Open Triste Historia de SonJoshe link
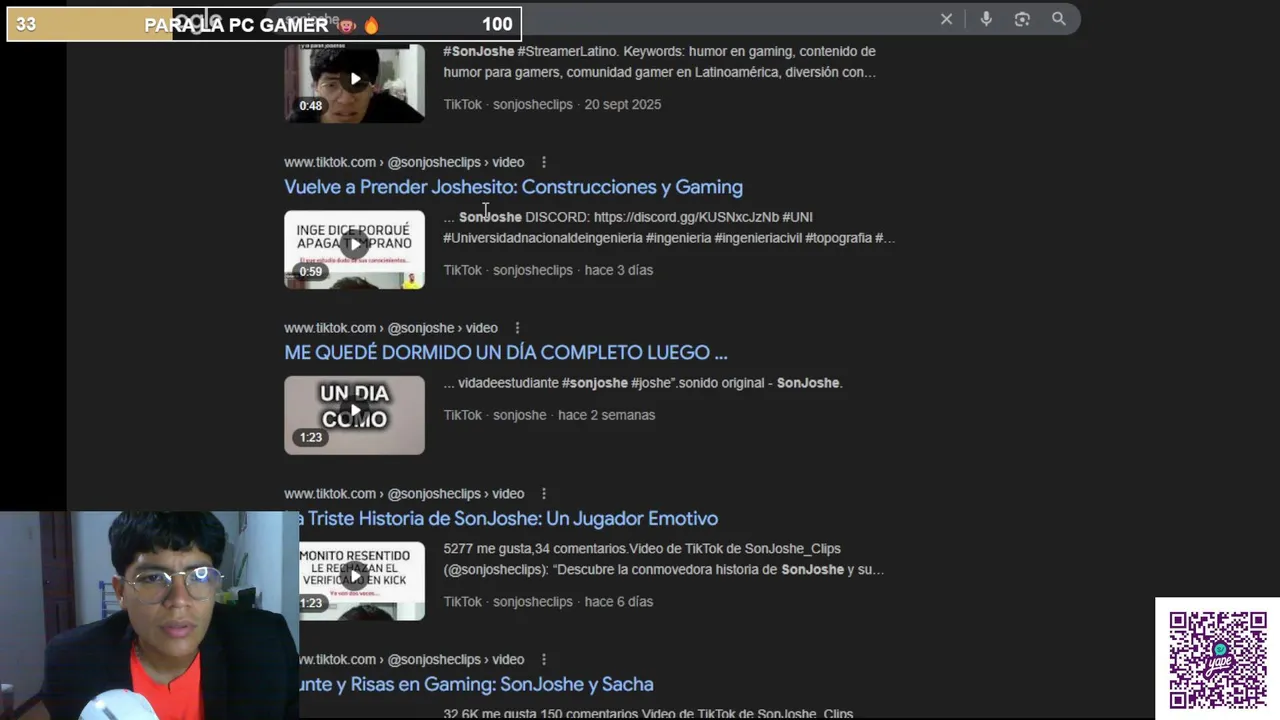This screenshot has height=720, width=1280. tap(508, 519)
